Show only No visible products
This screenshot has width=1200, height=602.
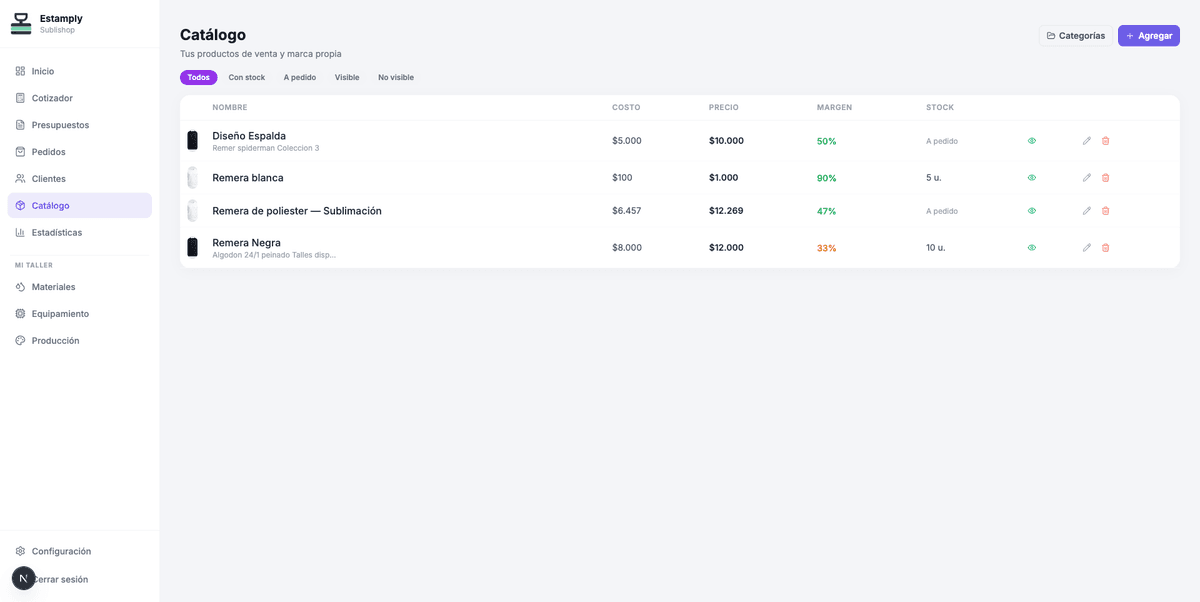(395, 77)
